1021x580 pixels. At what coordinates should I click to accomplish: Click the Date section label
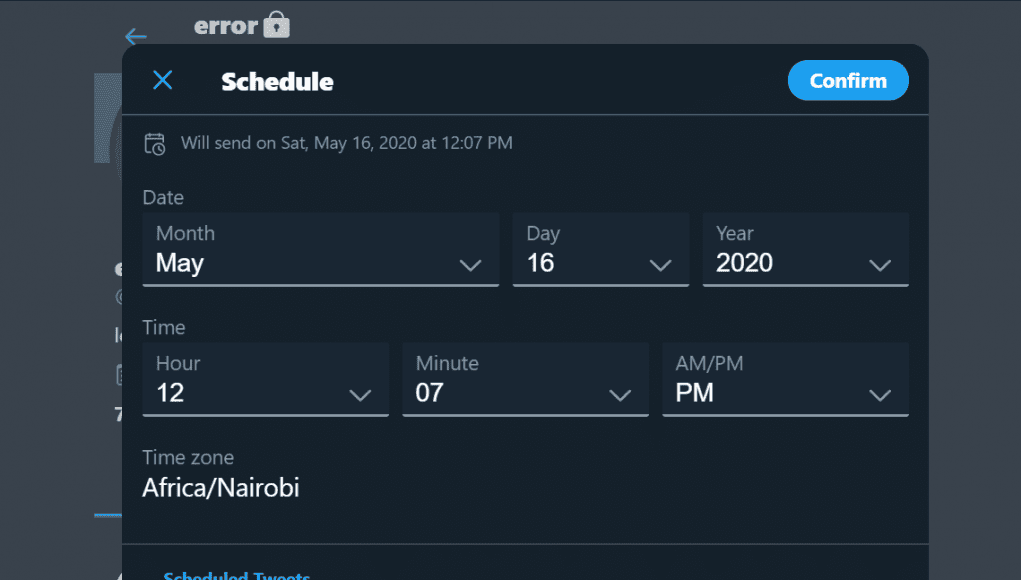click(x=163, y=198)
